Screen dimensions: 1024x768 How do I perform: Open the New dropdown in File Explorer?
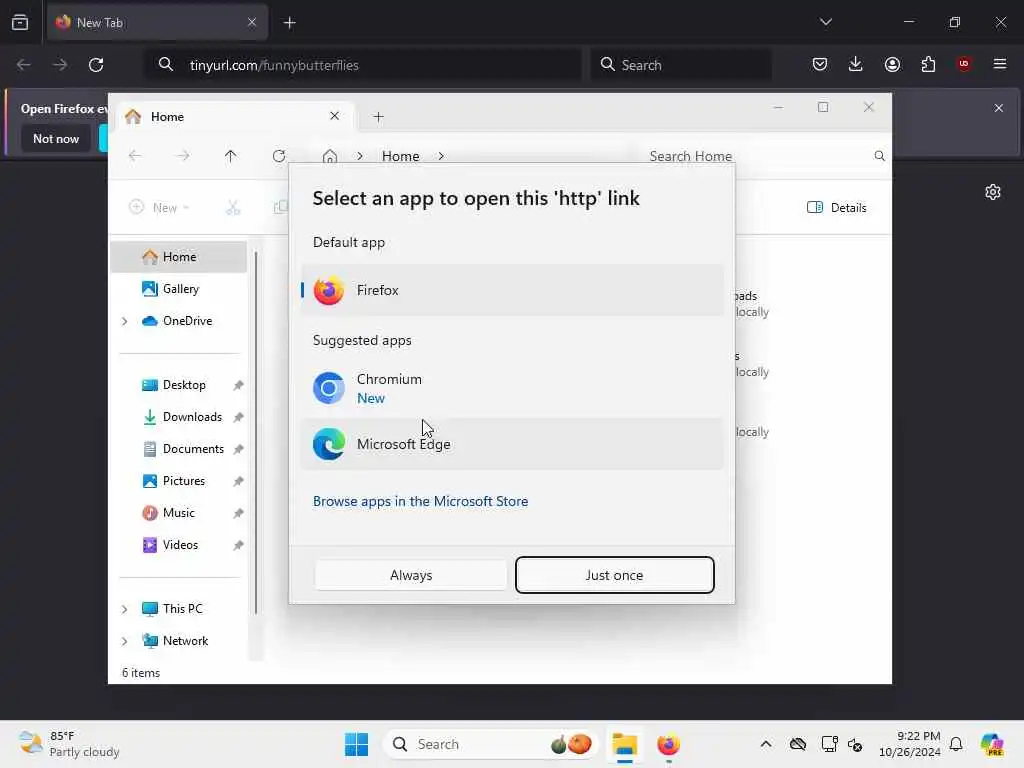(x=159, y=208)
